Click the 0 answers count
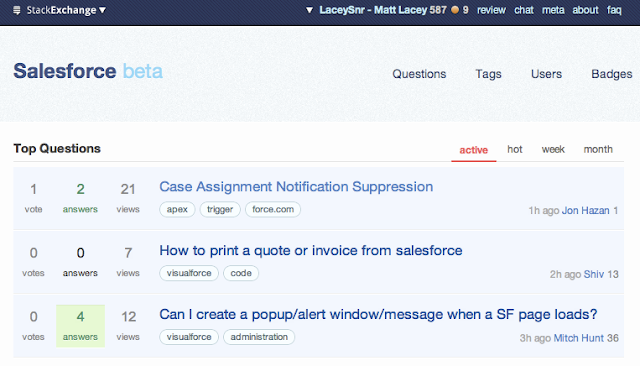 coord(80,262)
